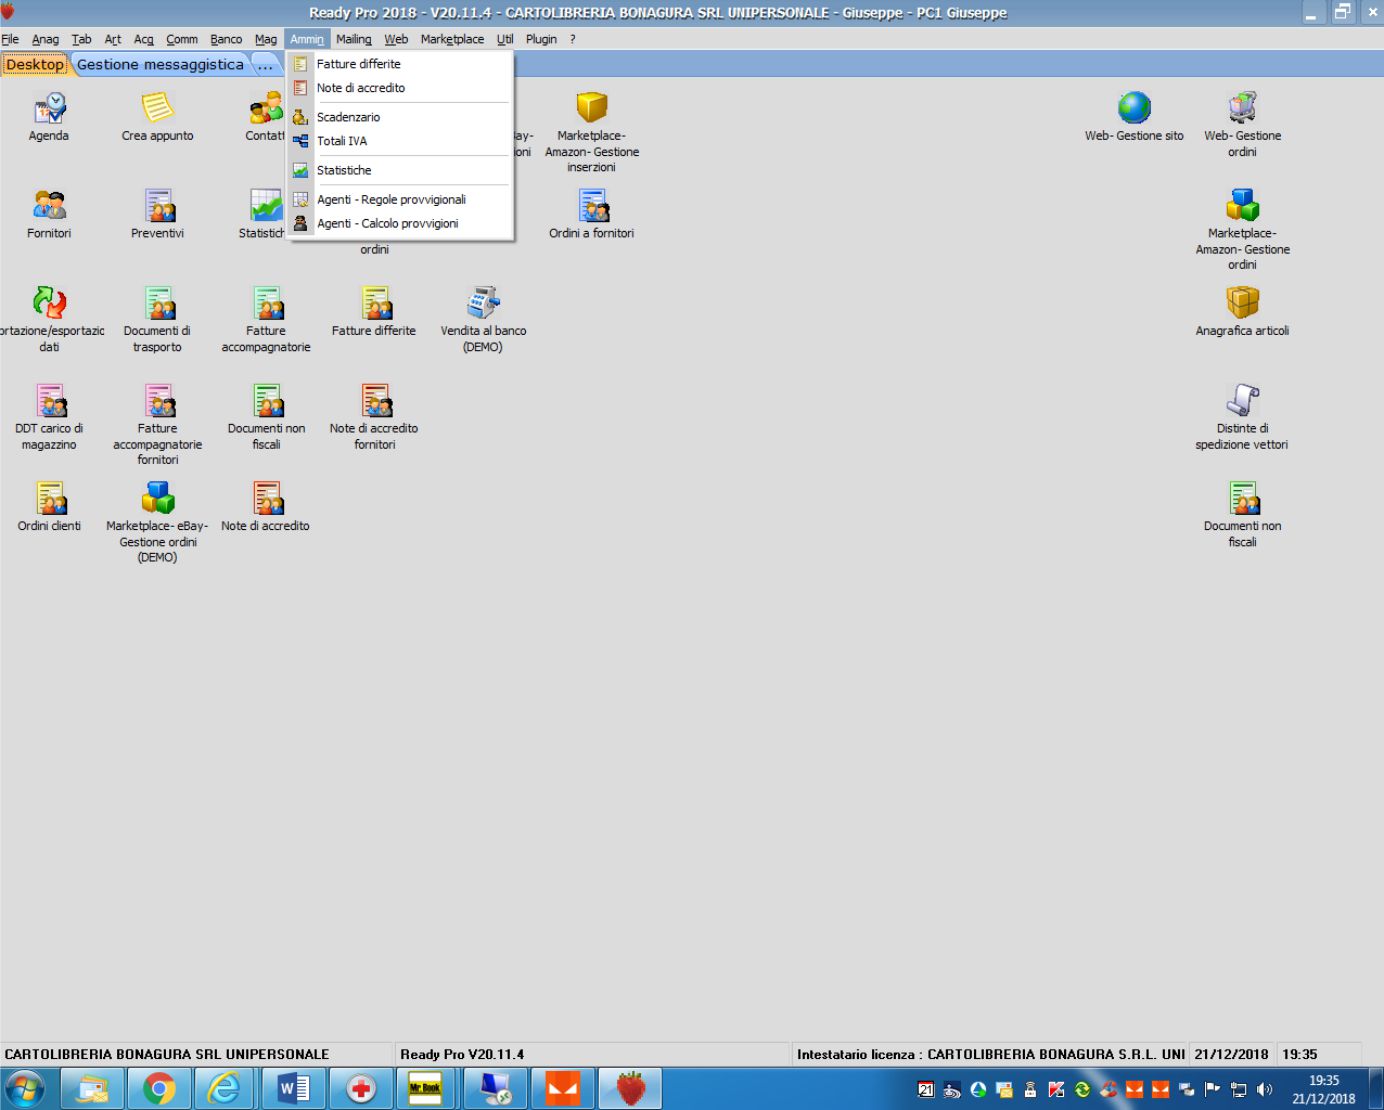Open the Mr. Book taskbar app
This screenshot has height=1110, width=1384.
(x=426, y=1089)
